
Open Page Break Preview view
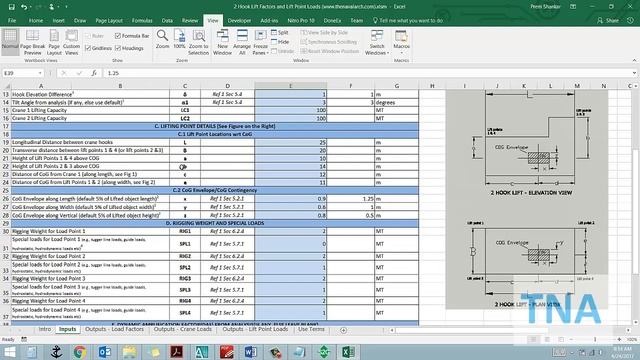(x=32, y=42)
